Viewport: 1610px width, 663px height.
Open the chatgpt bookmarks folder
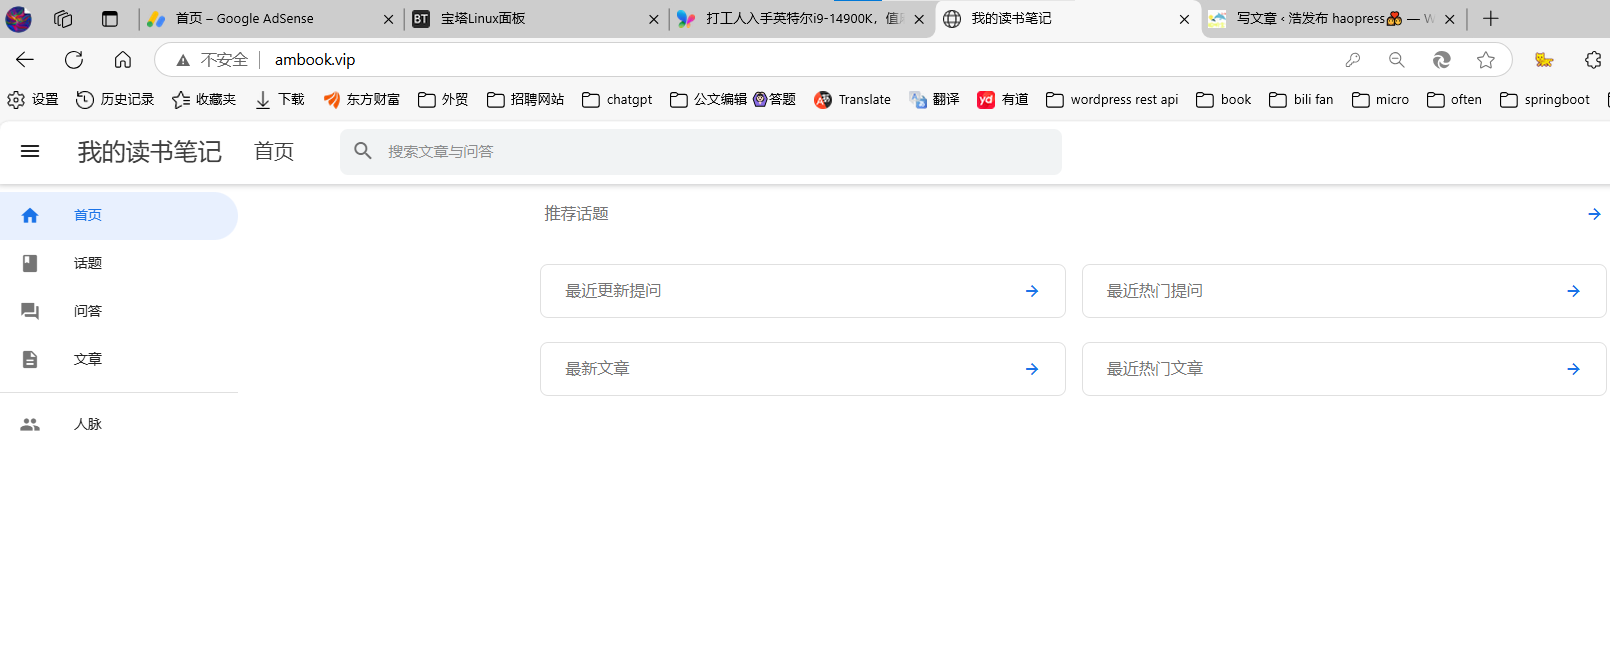click(618, 99)
